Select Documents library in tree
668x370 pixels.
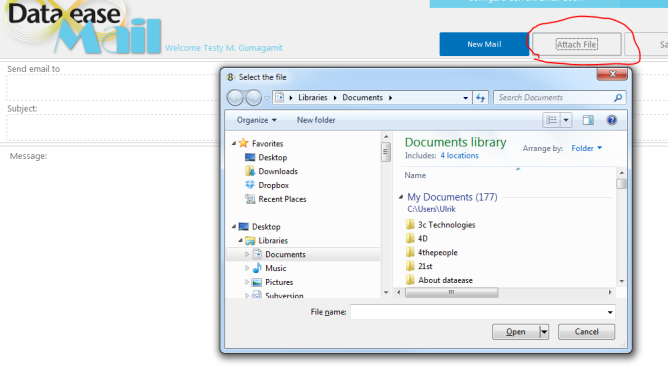click(x=285, y=254)
